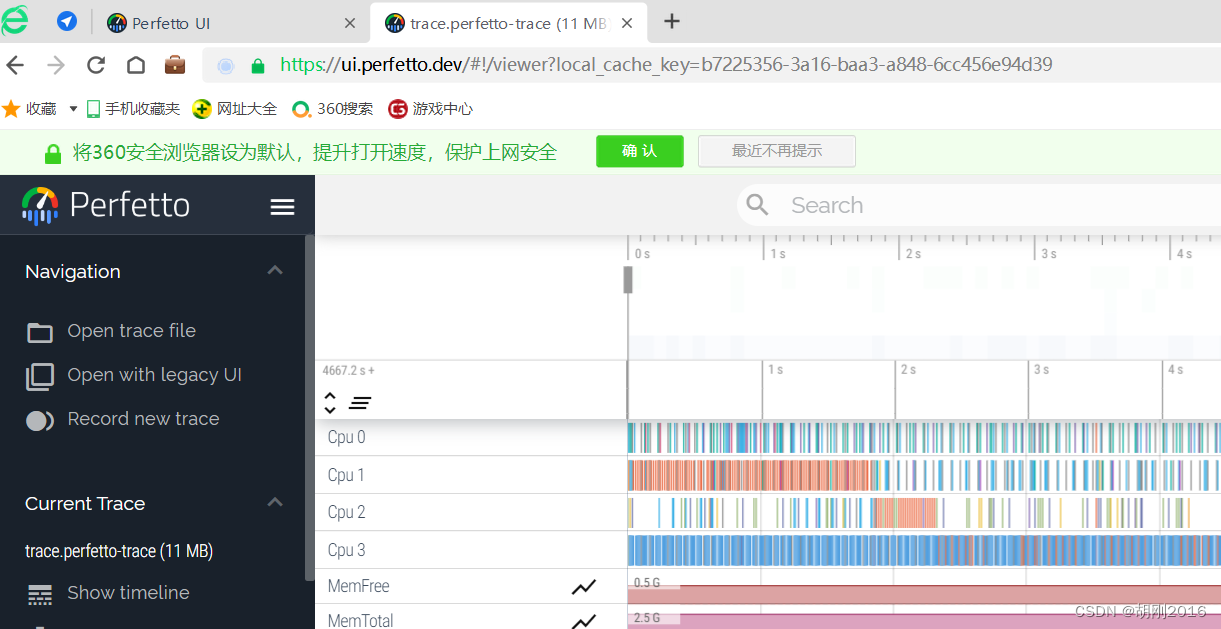
Task: Select the trace.perfetto-trace (11 MB) tab
Action: click(510, 23)
